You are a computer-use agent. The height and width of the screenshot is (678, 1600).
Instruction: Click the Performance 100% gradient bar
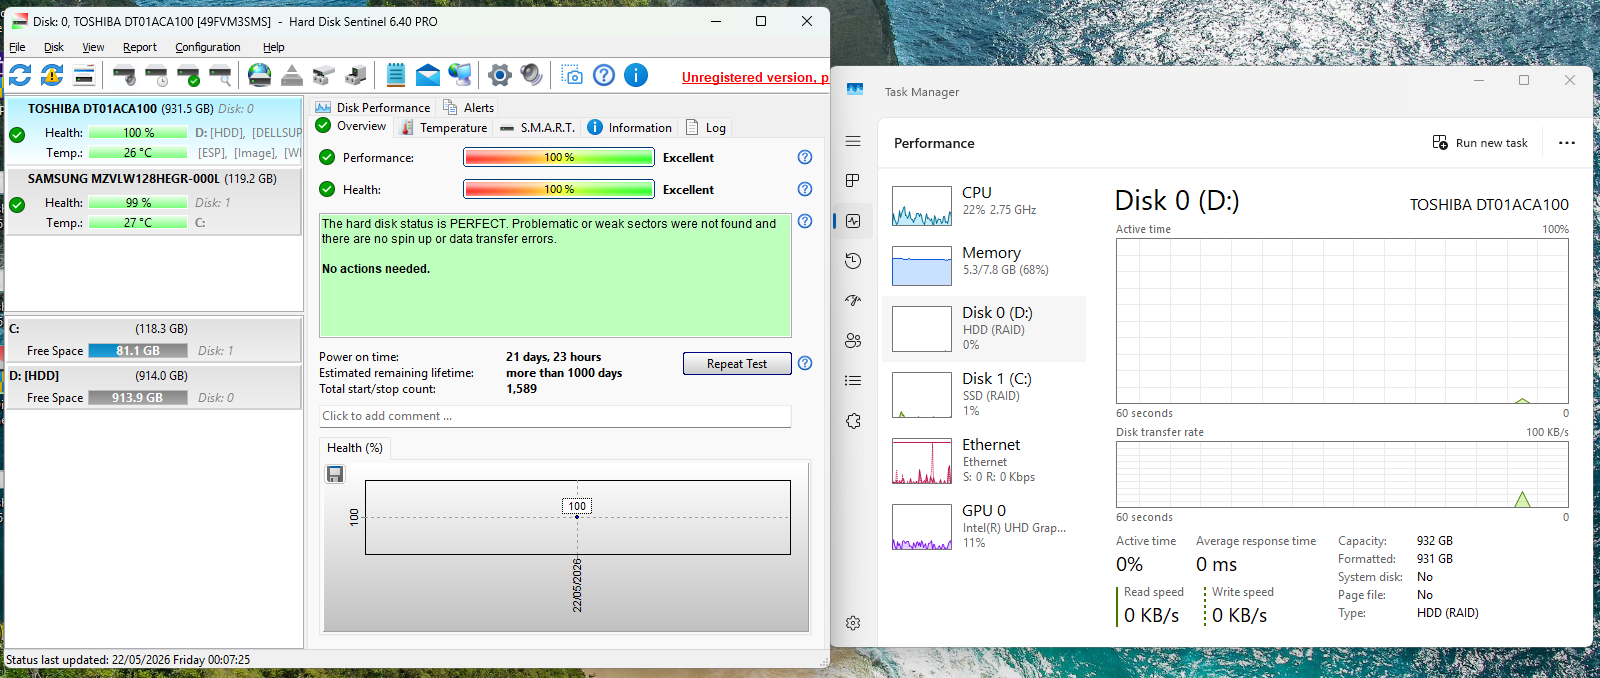click(559, 157)
